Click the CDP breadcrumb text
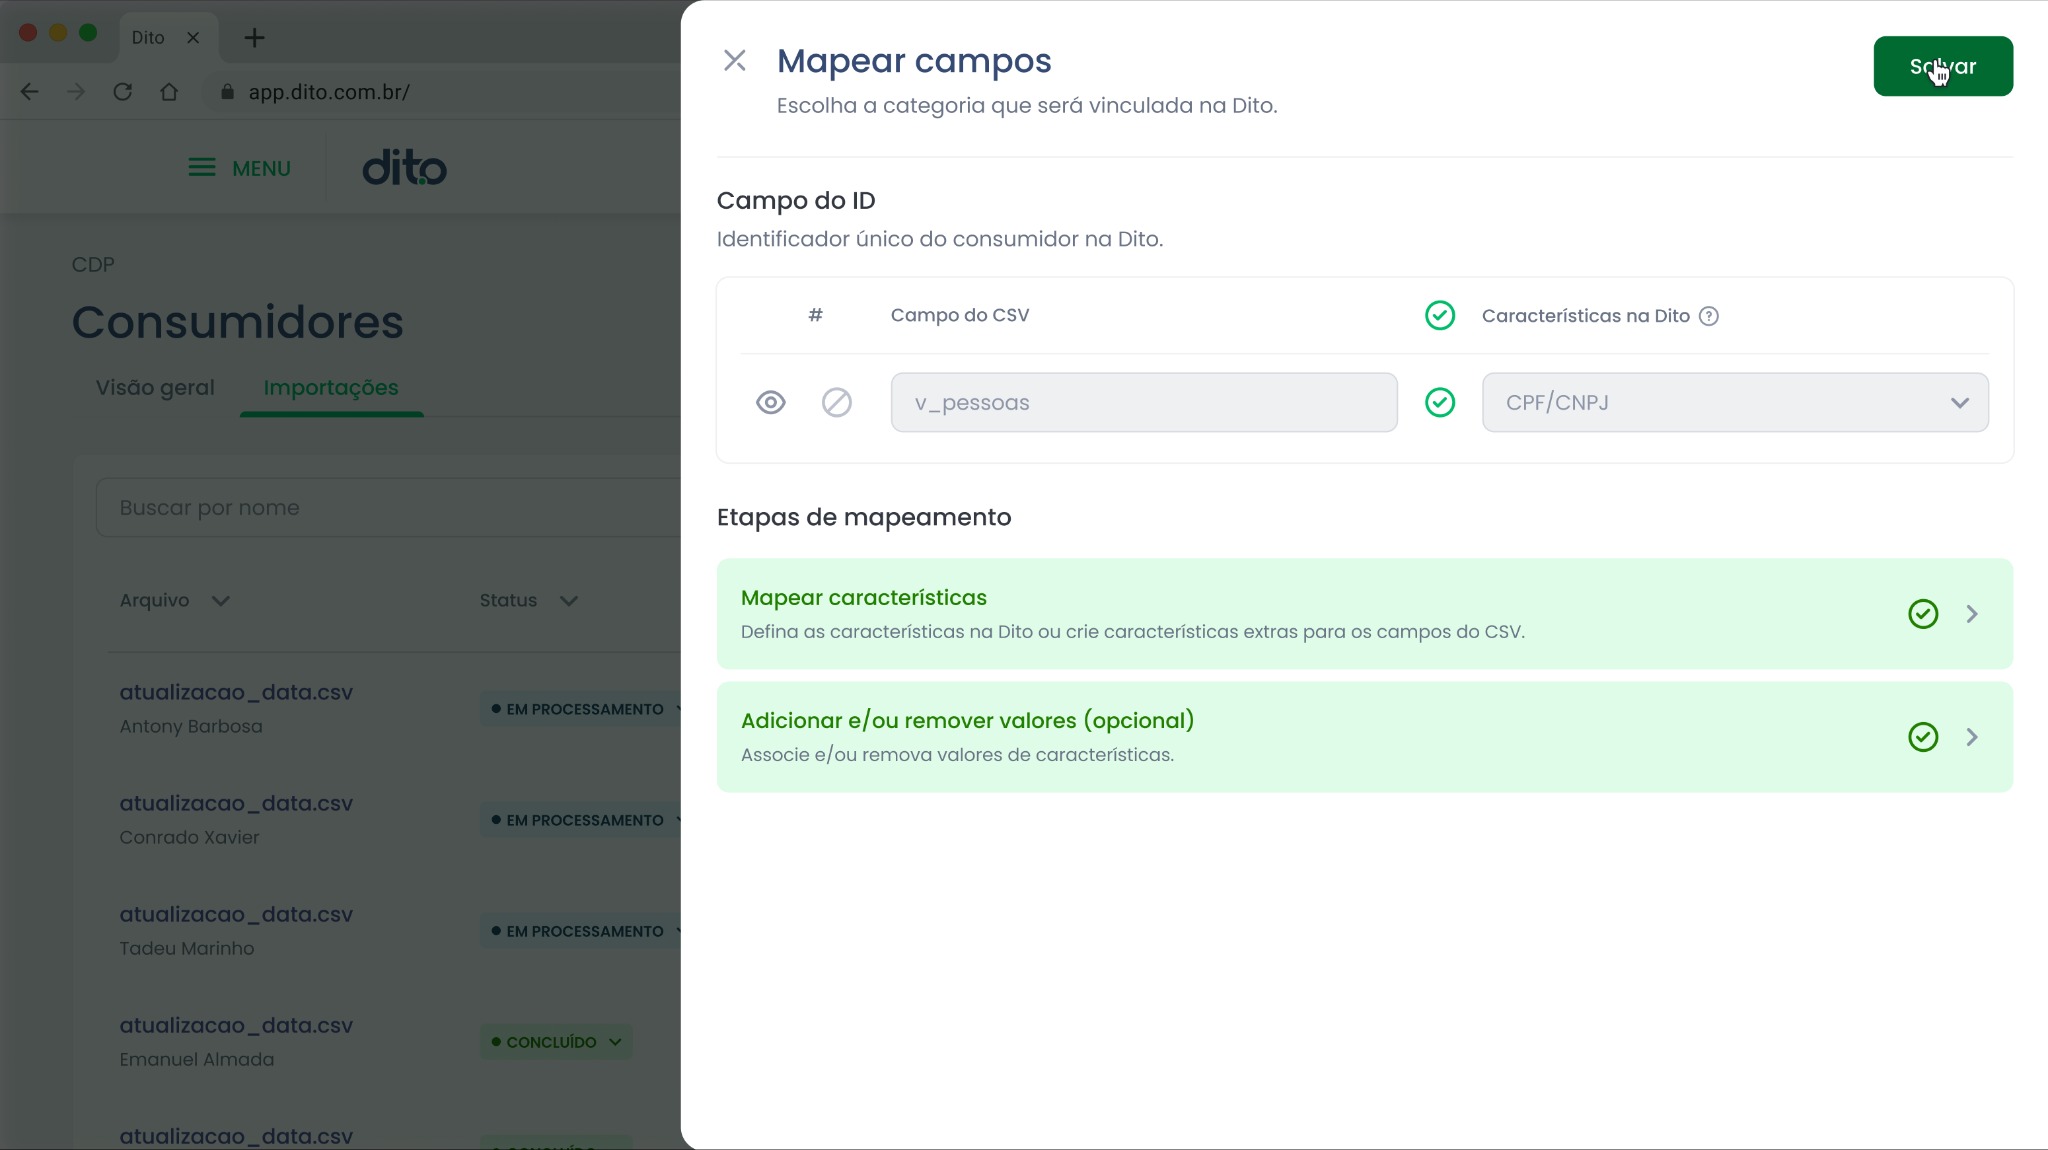Screen dimensions: 2048x1150 click(x=93, y=265)
